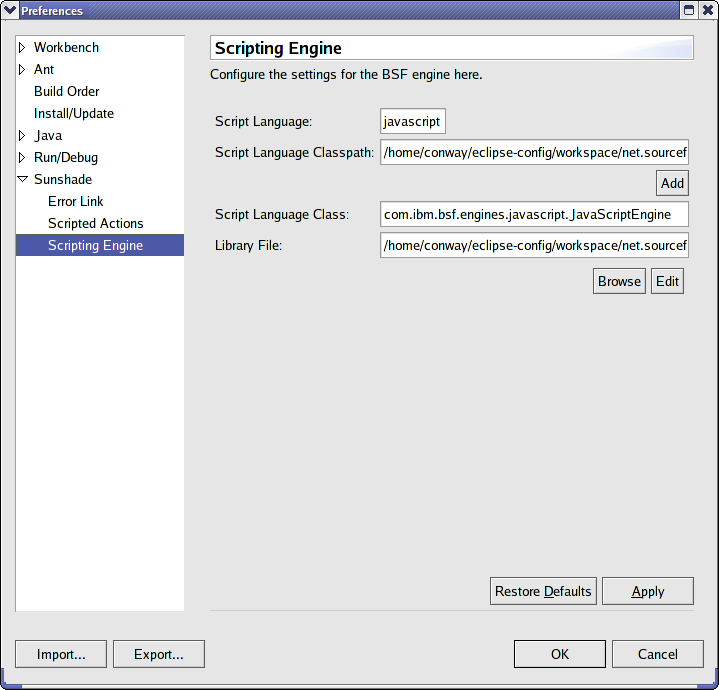
Task: Apply the scripting engine settings
Action: click(x=647, y=592)
